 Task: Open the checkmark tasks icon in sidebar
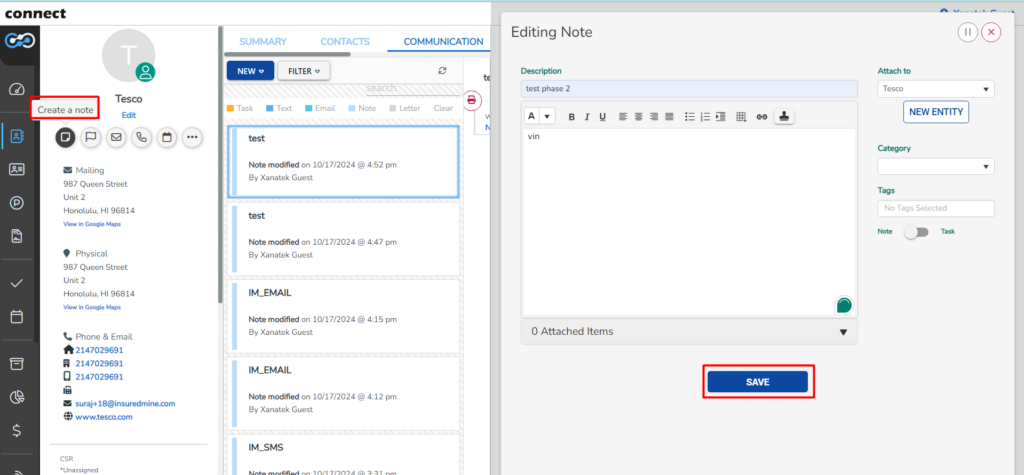pyautogui.click(x=17, y=284)
